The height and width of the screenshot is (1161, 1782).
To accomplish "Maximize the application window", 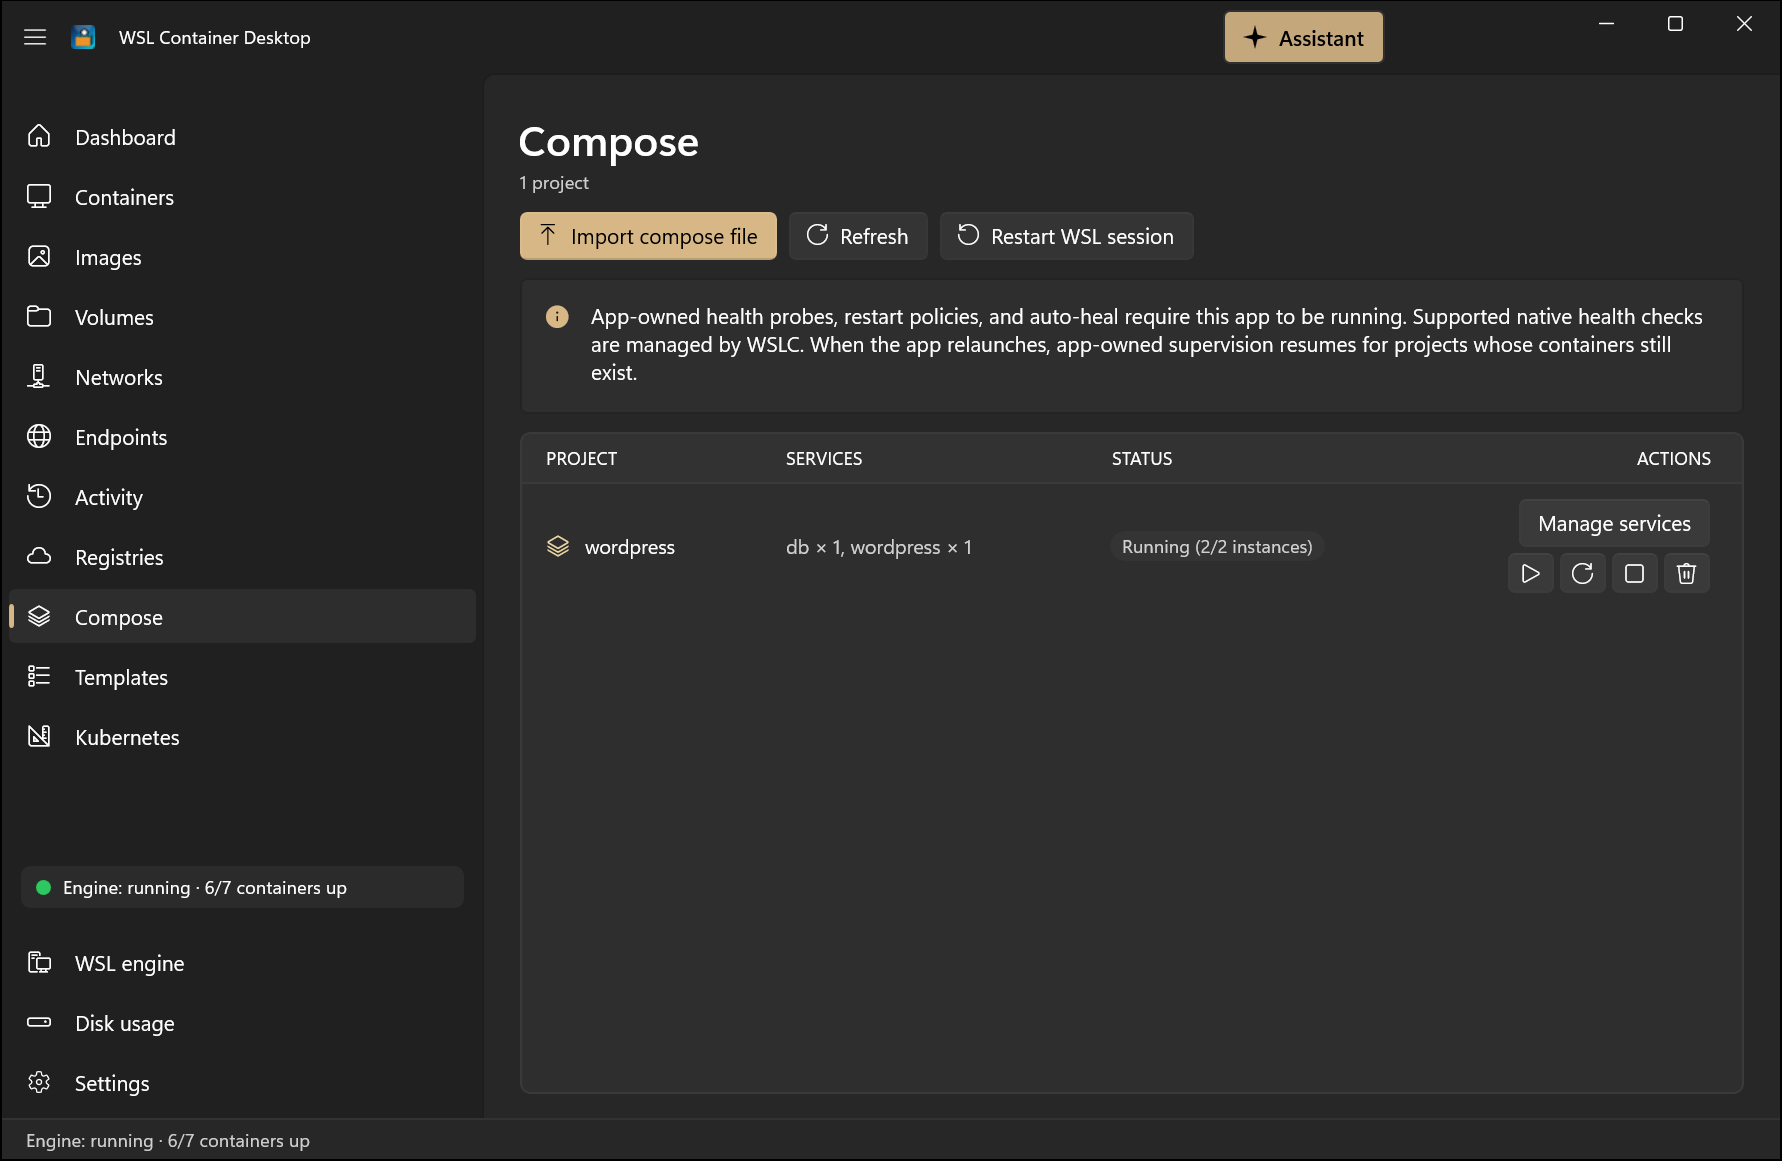I will [x=1675, y=24].
